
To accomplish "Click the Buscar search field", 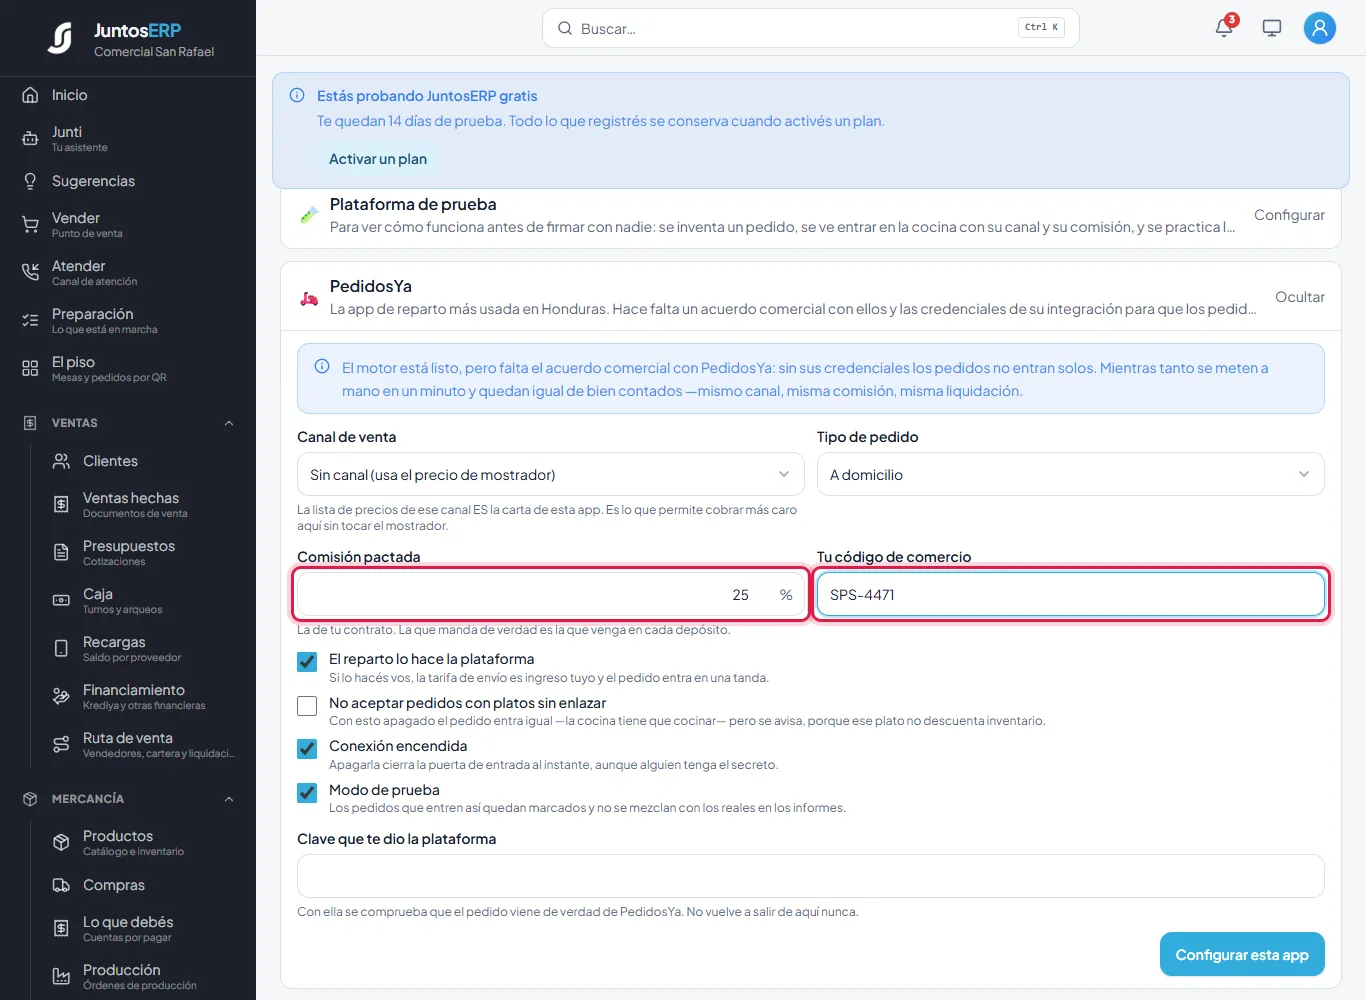I will pos(811,28).
